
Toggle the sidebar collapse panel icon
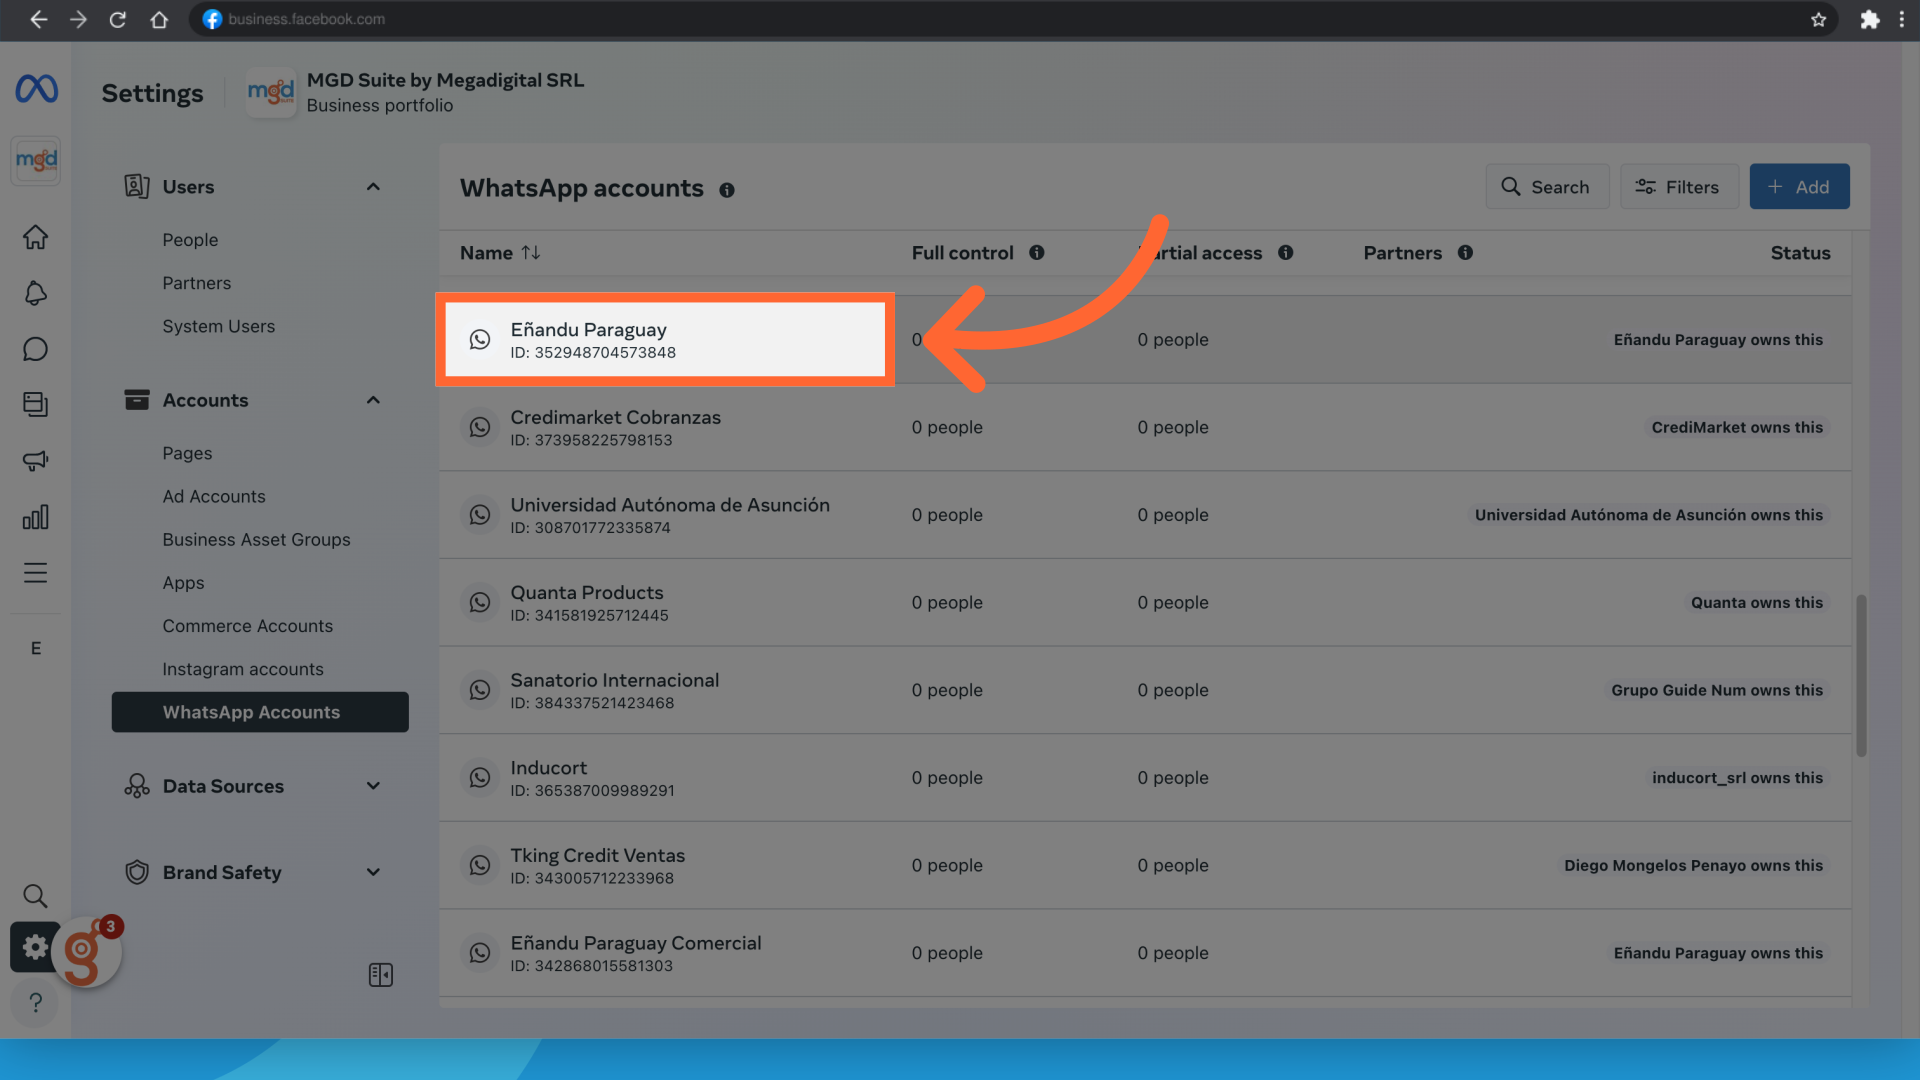[381, 975]
